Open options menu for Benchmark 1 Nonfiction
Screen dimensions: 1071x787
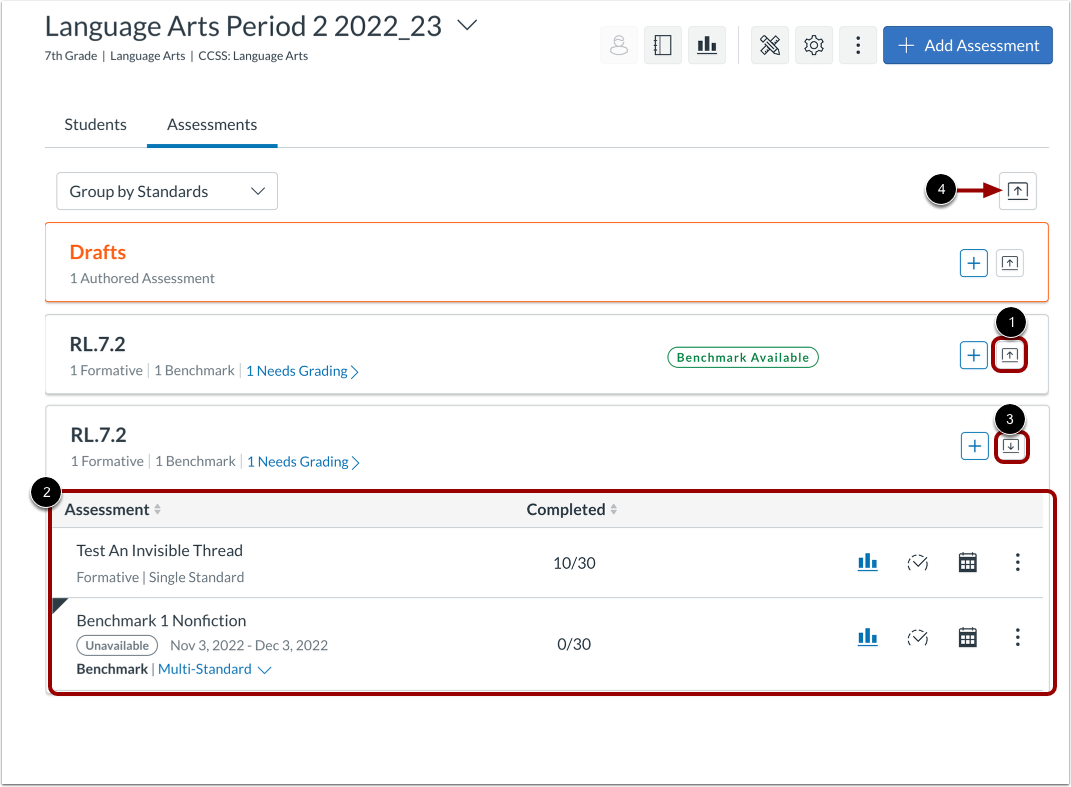[1018, 637]
